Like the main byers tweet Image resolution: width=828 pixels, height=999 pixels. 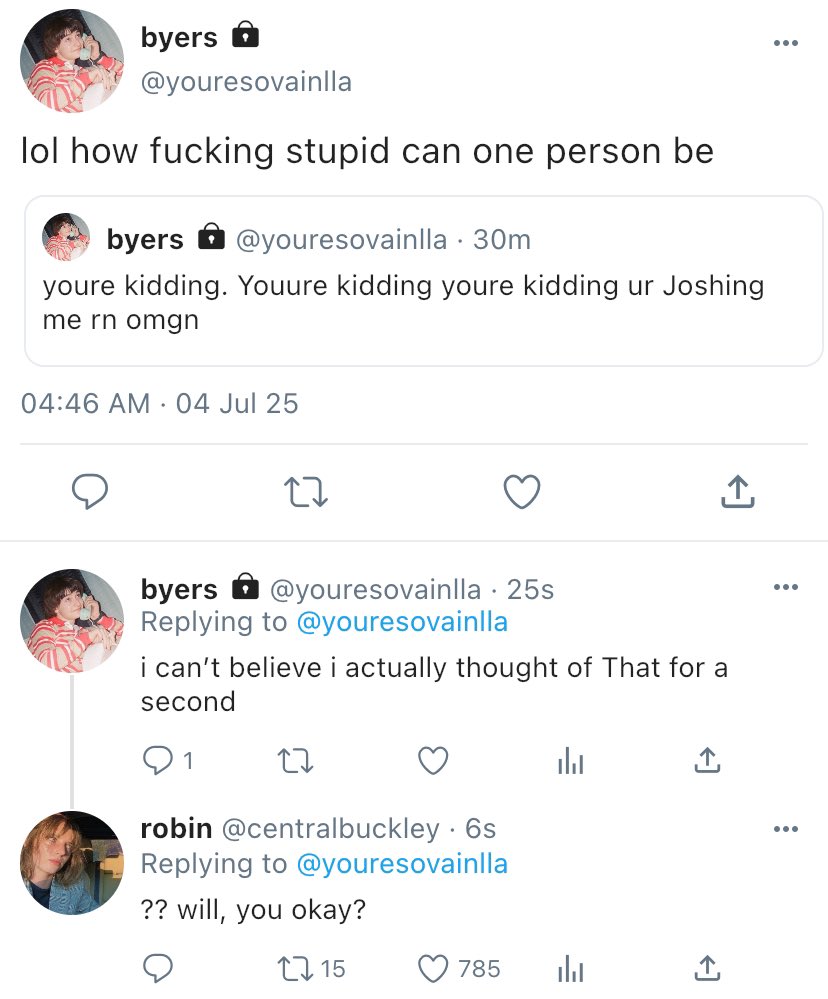coord(521,491)
